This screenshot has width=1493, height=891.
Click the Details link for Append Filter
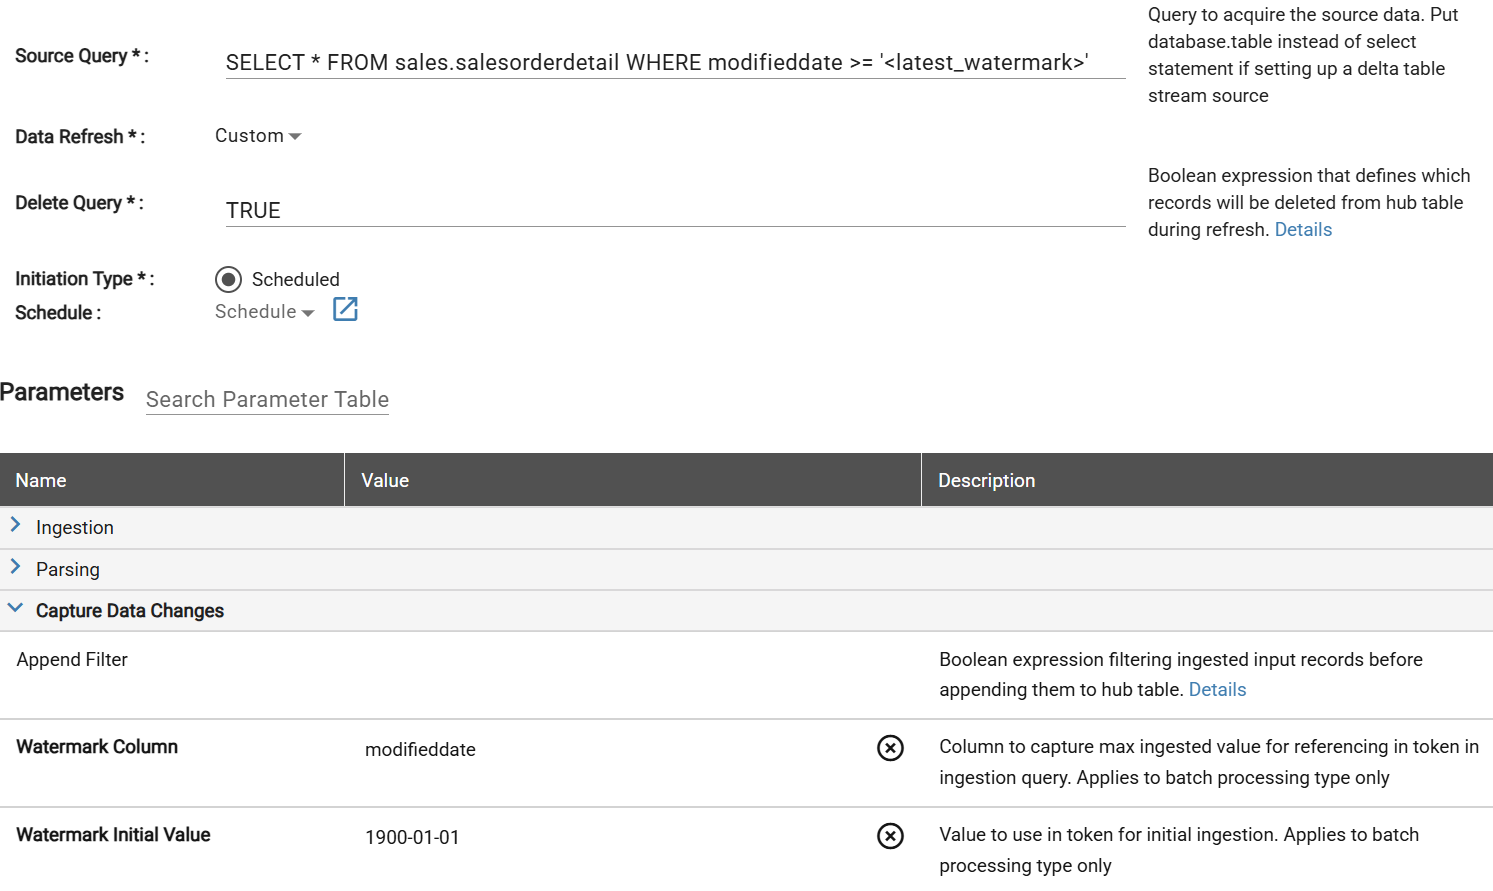point(1217,689)
